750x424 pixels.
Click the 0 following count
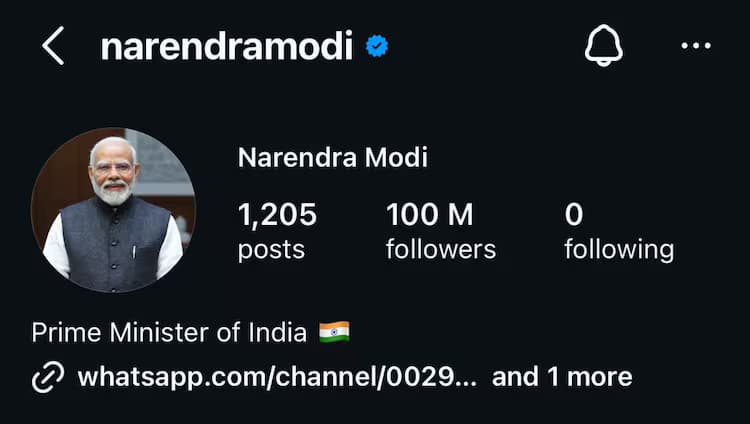(573, 214)
